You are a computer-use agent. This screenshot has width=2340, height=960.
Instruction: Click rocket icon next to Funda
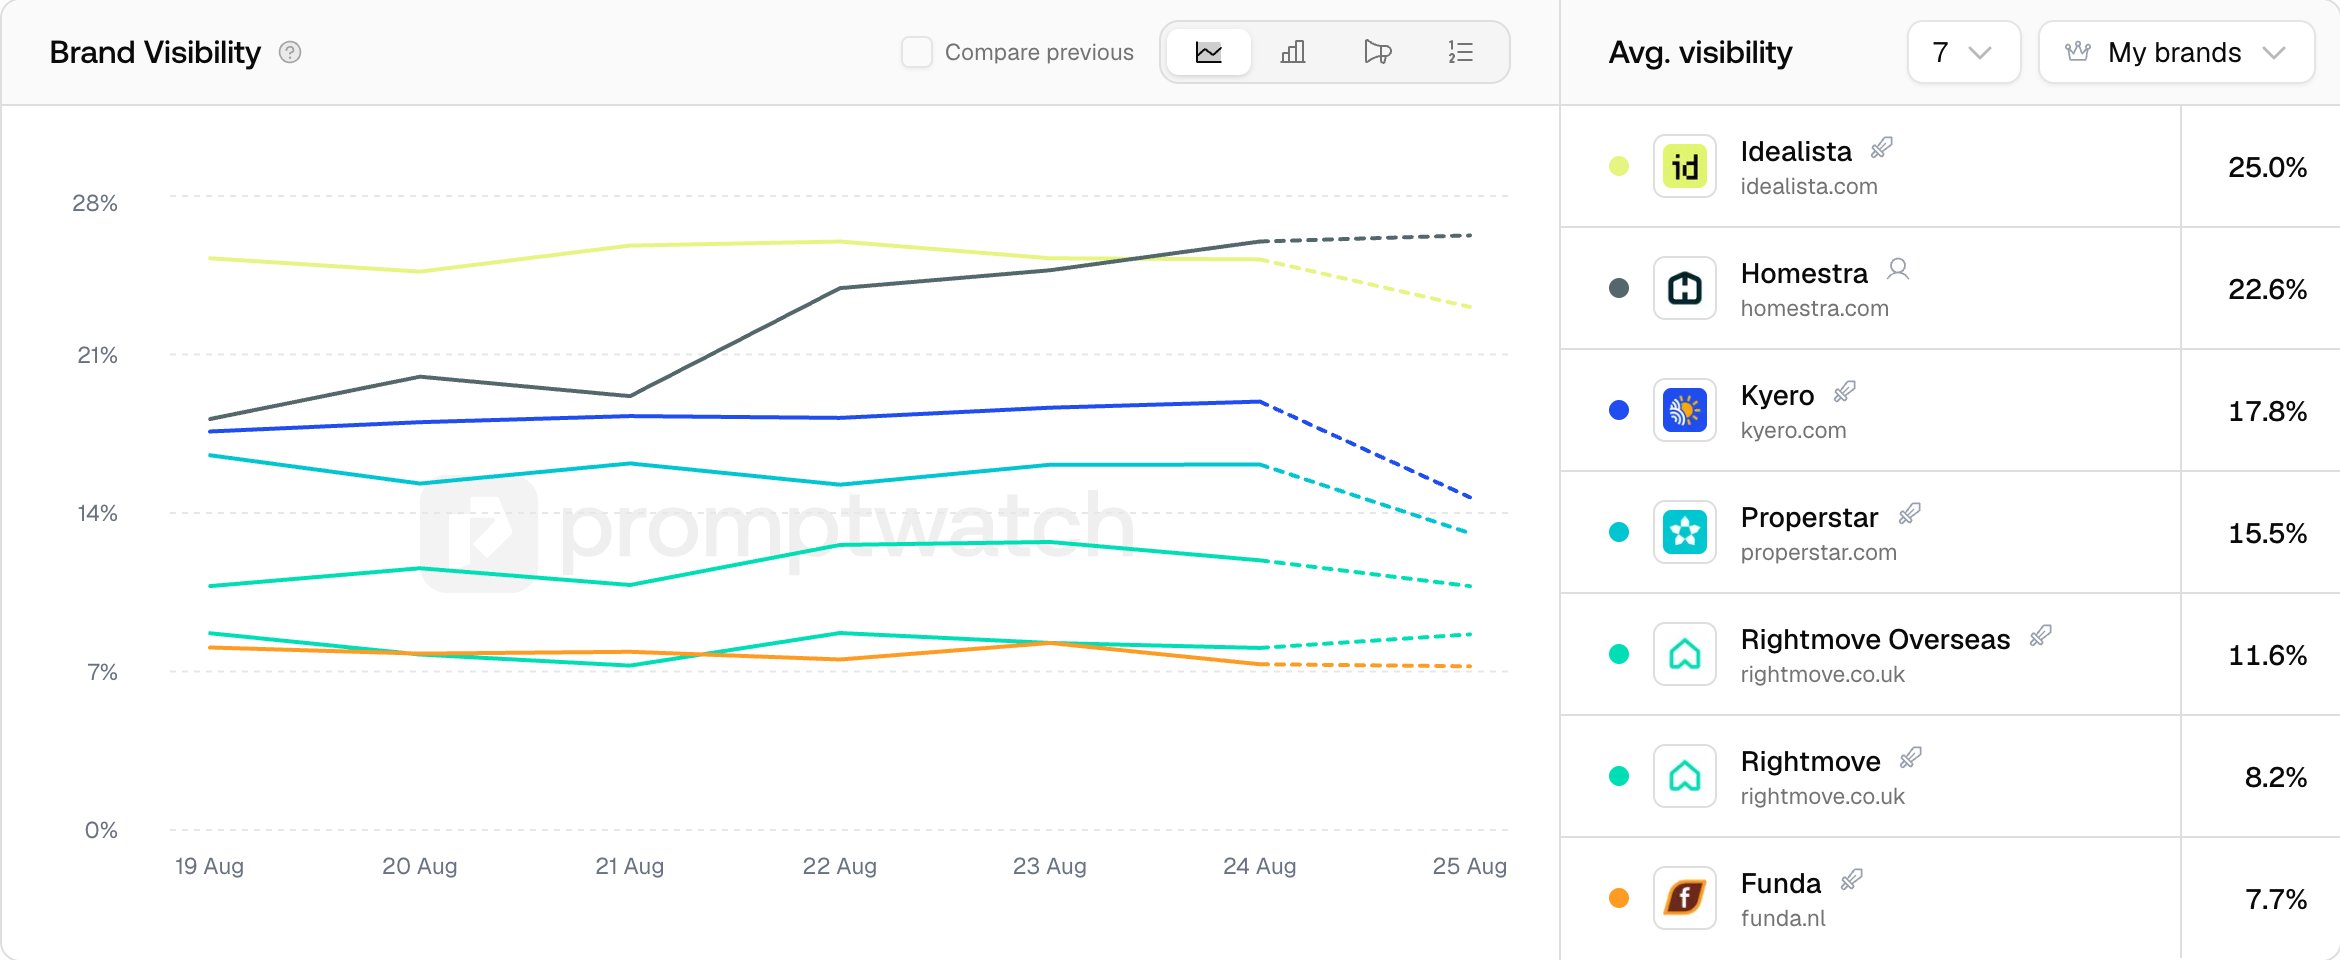pyautogui.click(x=1852, y=880)
